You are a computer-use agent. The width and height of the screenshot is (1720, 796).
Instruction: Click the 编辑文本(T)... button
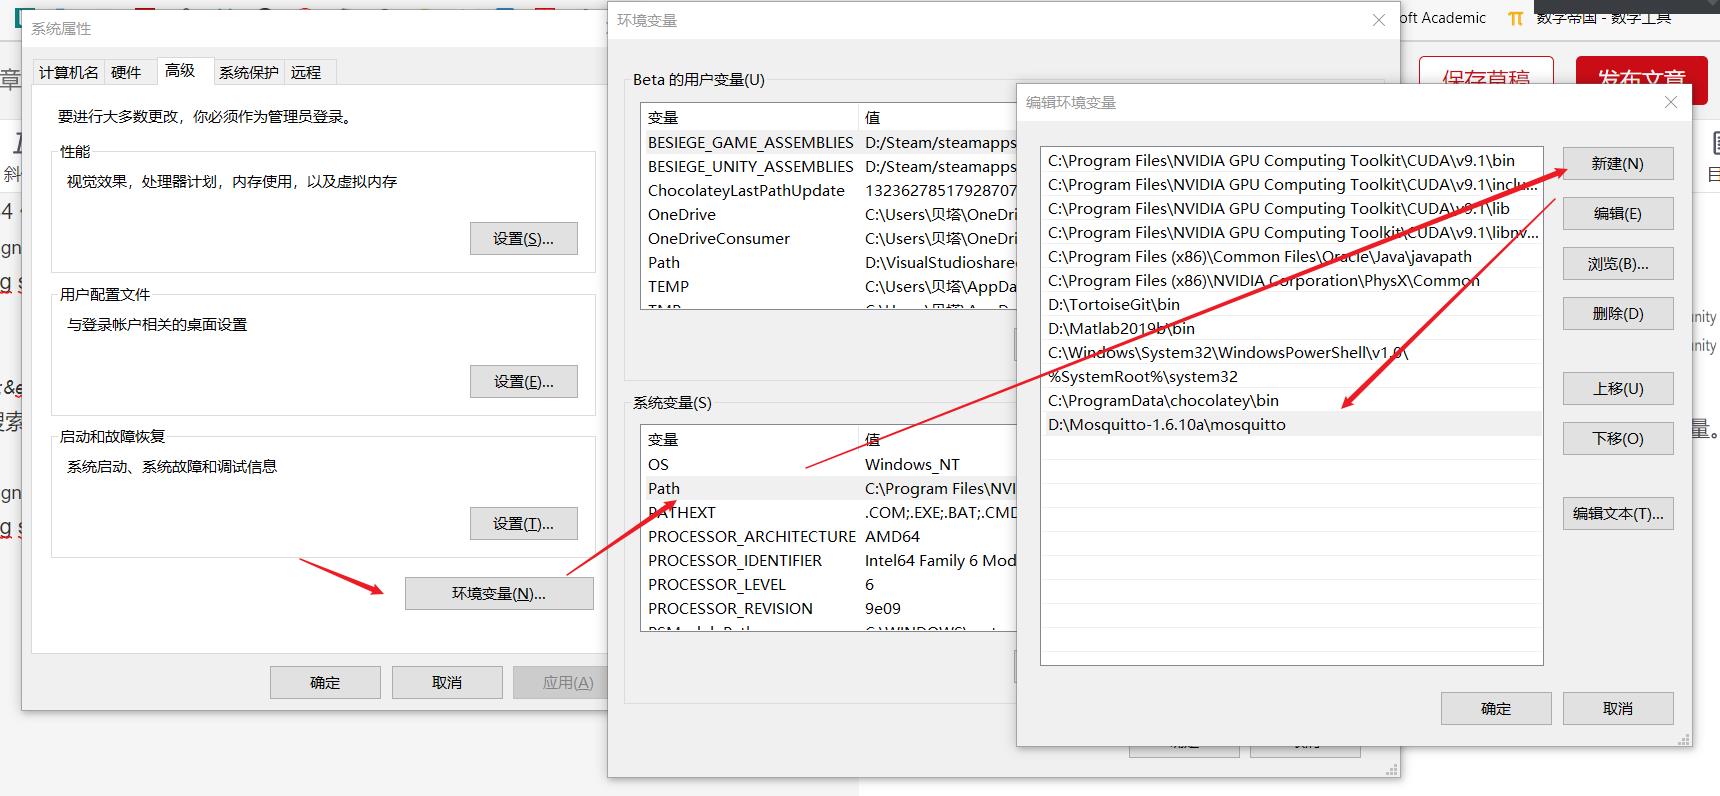click(1618, 514)
